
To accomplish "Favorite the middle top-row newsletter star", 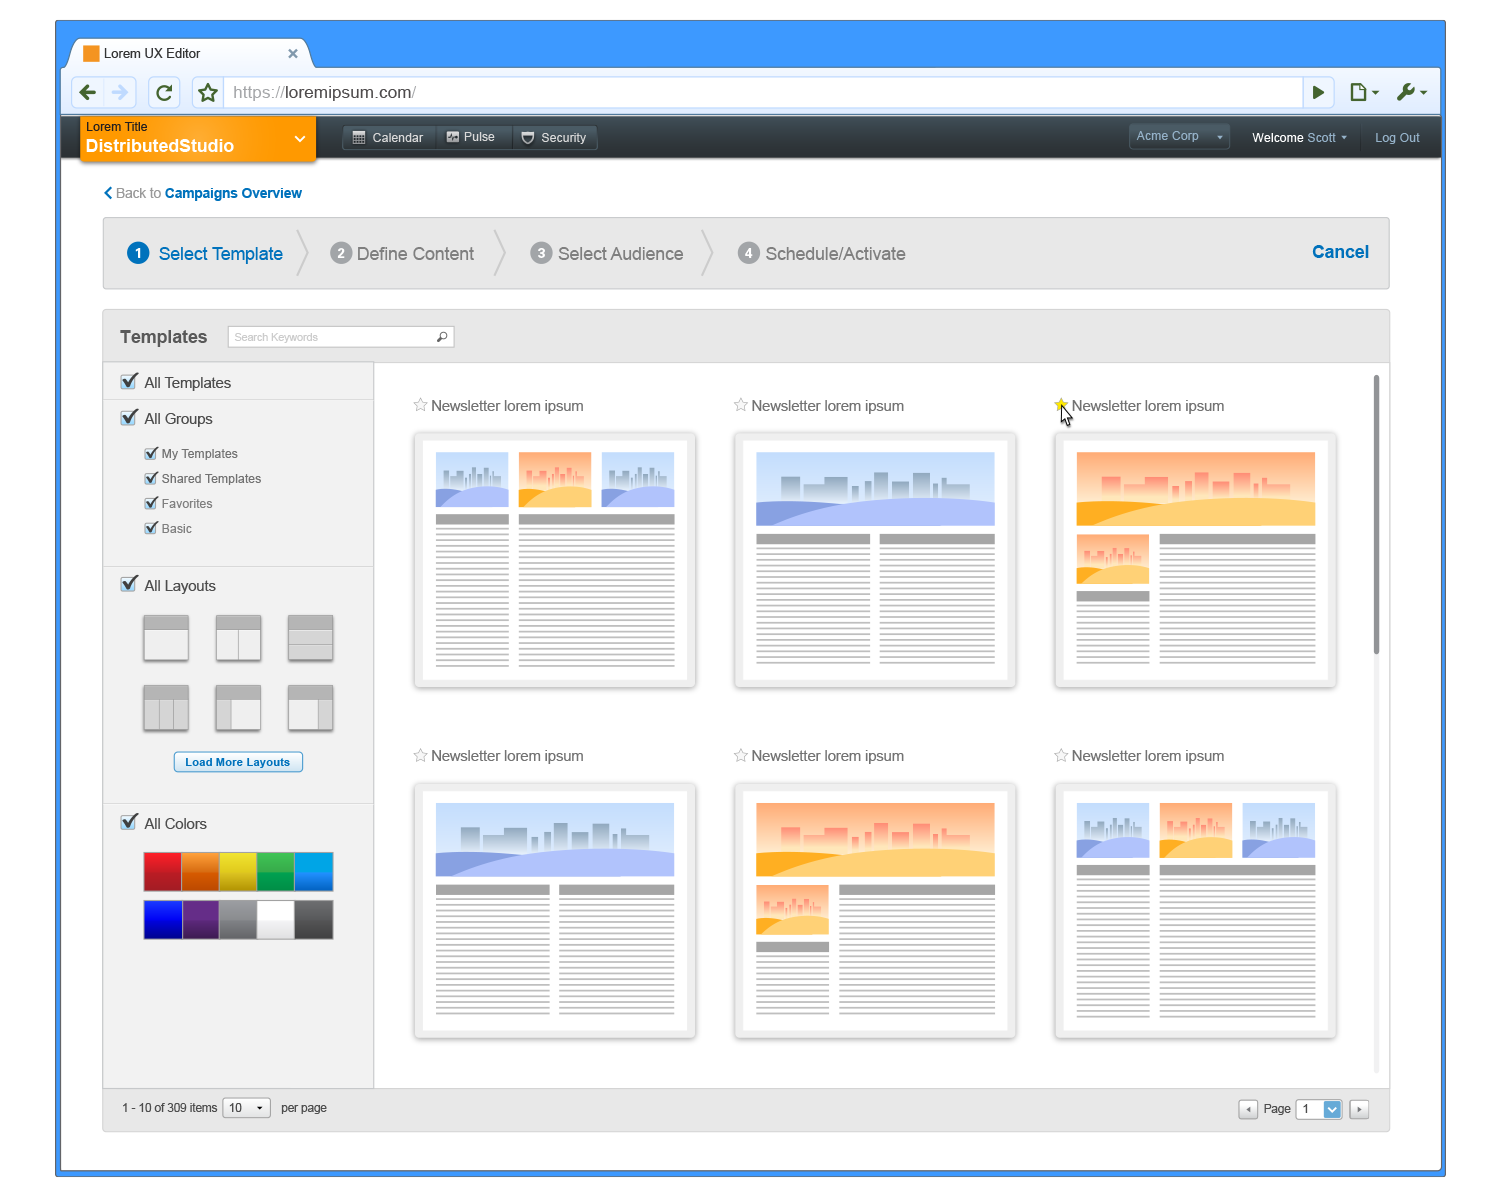I will click(x=740, y=405).
